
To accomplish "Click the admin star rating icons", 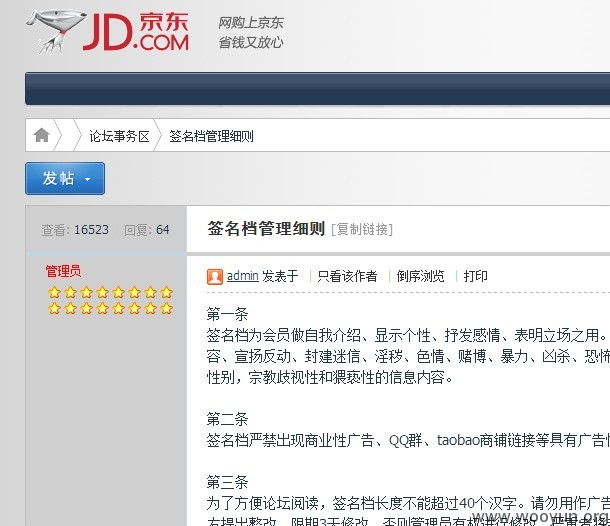I will point(110,300).
